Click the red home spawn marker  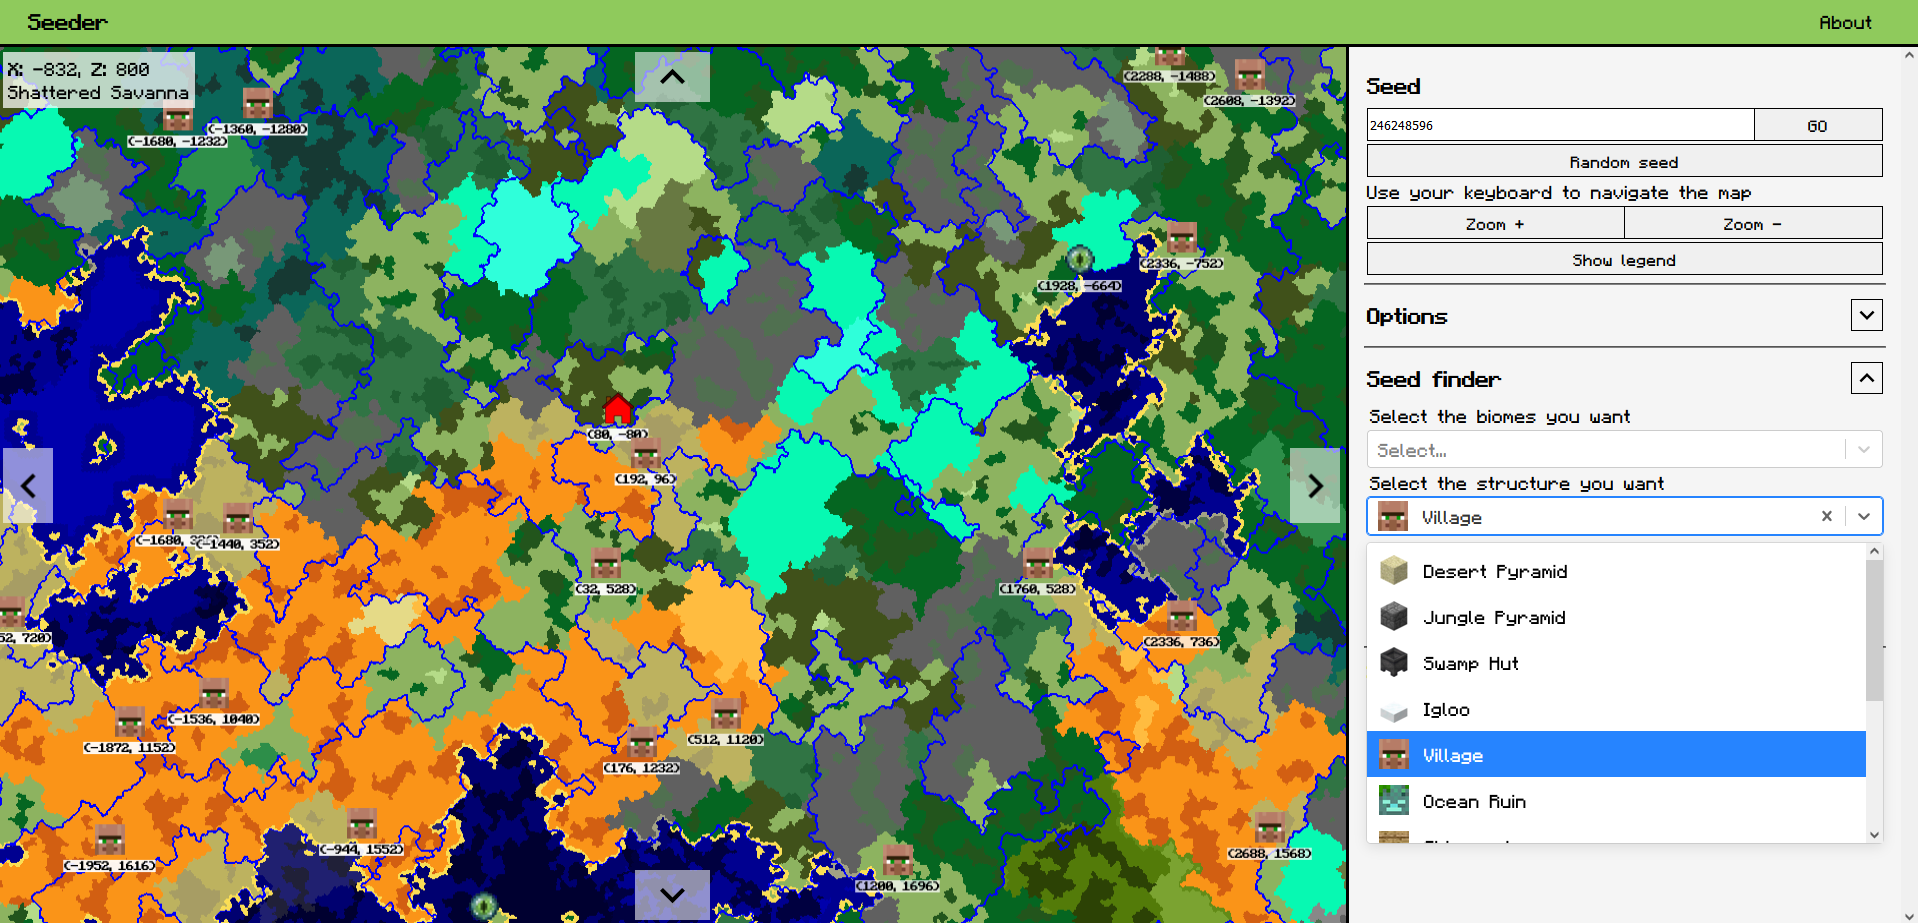(x=618, y=409)
